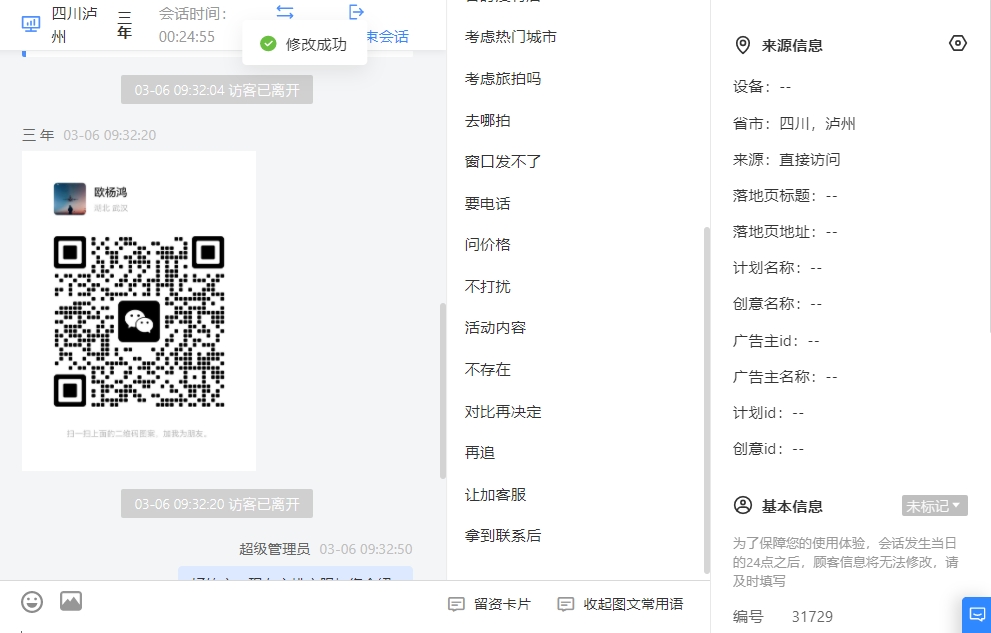Screen dimensions: 991x633
Task: Open the blue chat widget button
Action: (977, 614)
